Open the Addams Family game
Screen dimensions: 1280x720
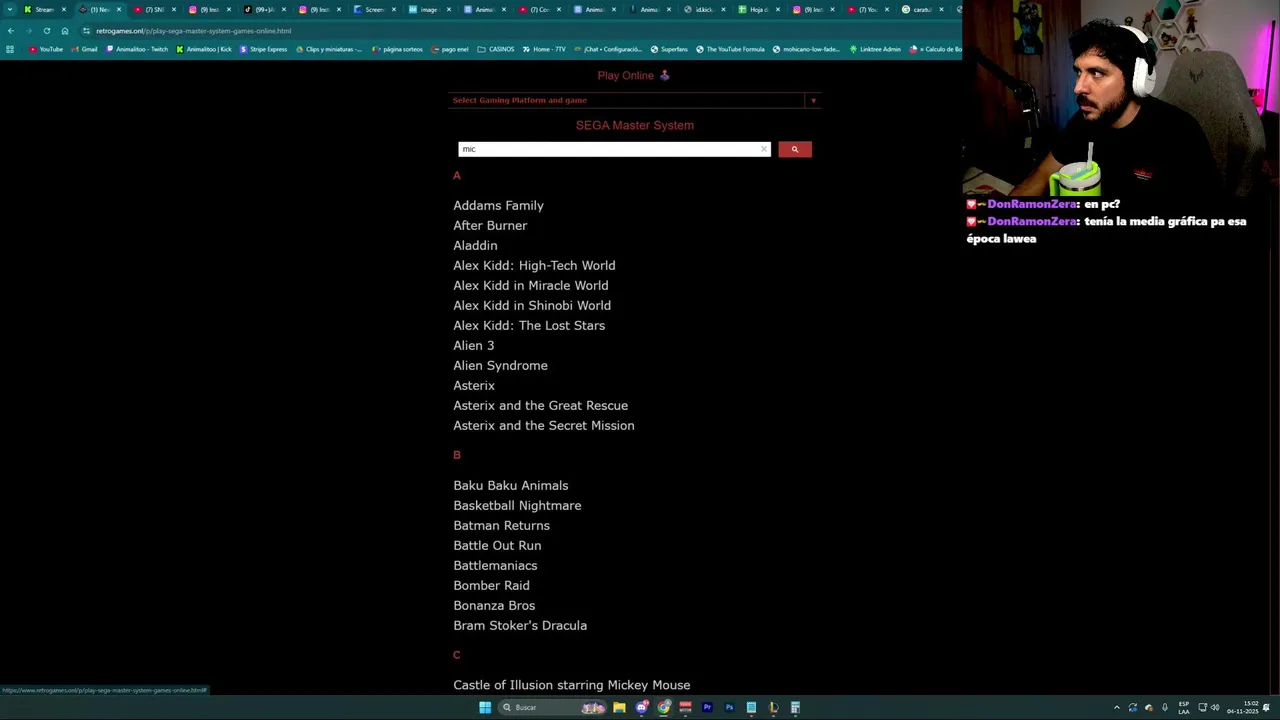pos(498,205)
